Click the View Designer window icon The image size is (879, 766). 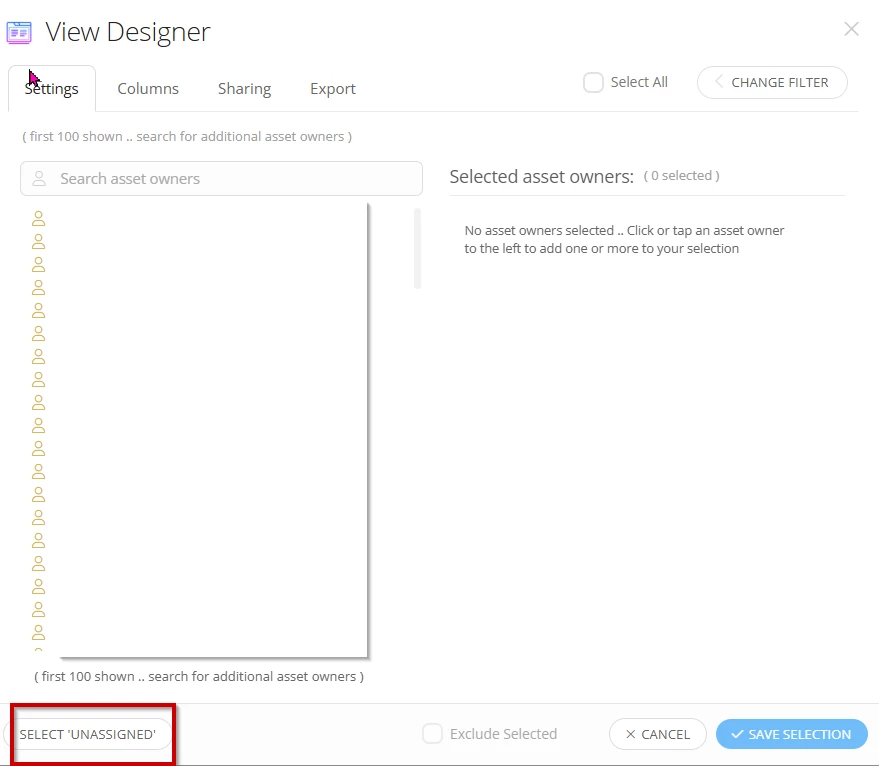pos(19,33)
